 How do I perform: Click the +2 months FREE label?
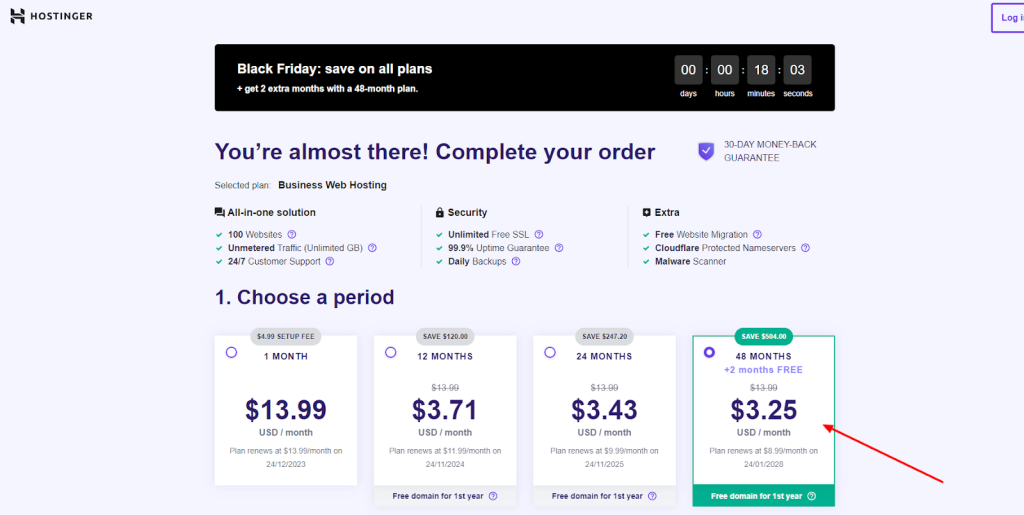click(763, 370)
